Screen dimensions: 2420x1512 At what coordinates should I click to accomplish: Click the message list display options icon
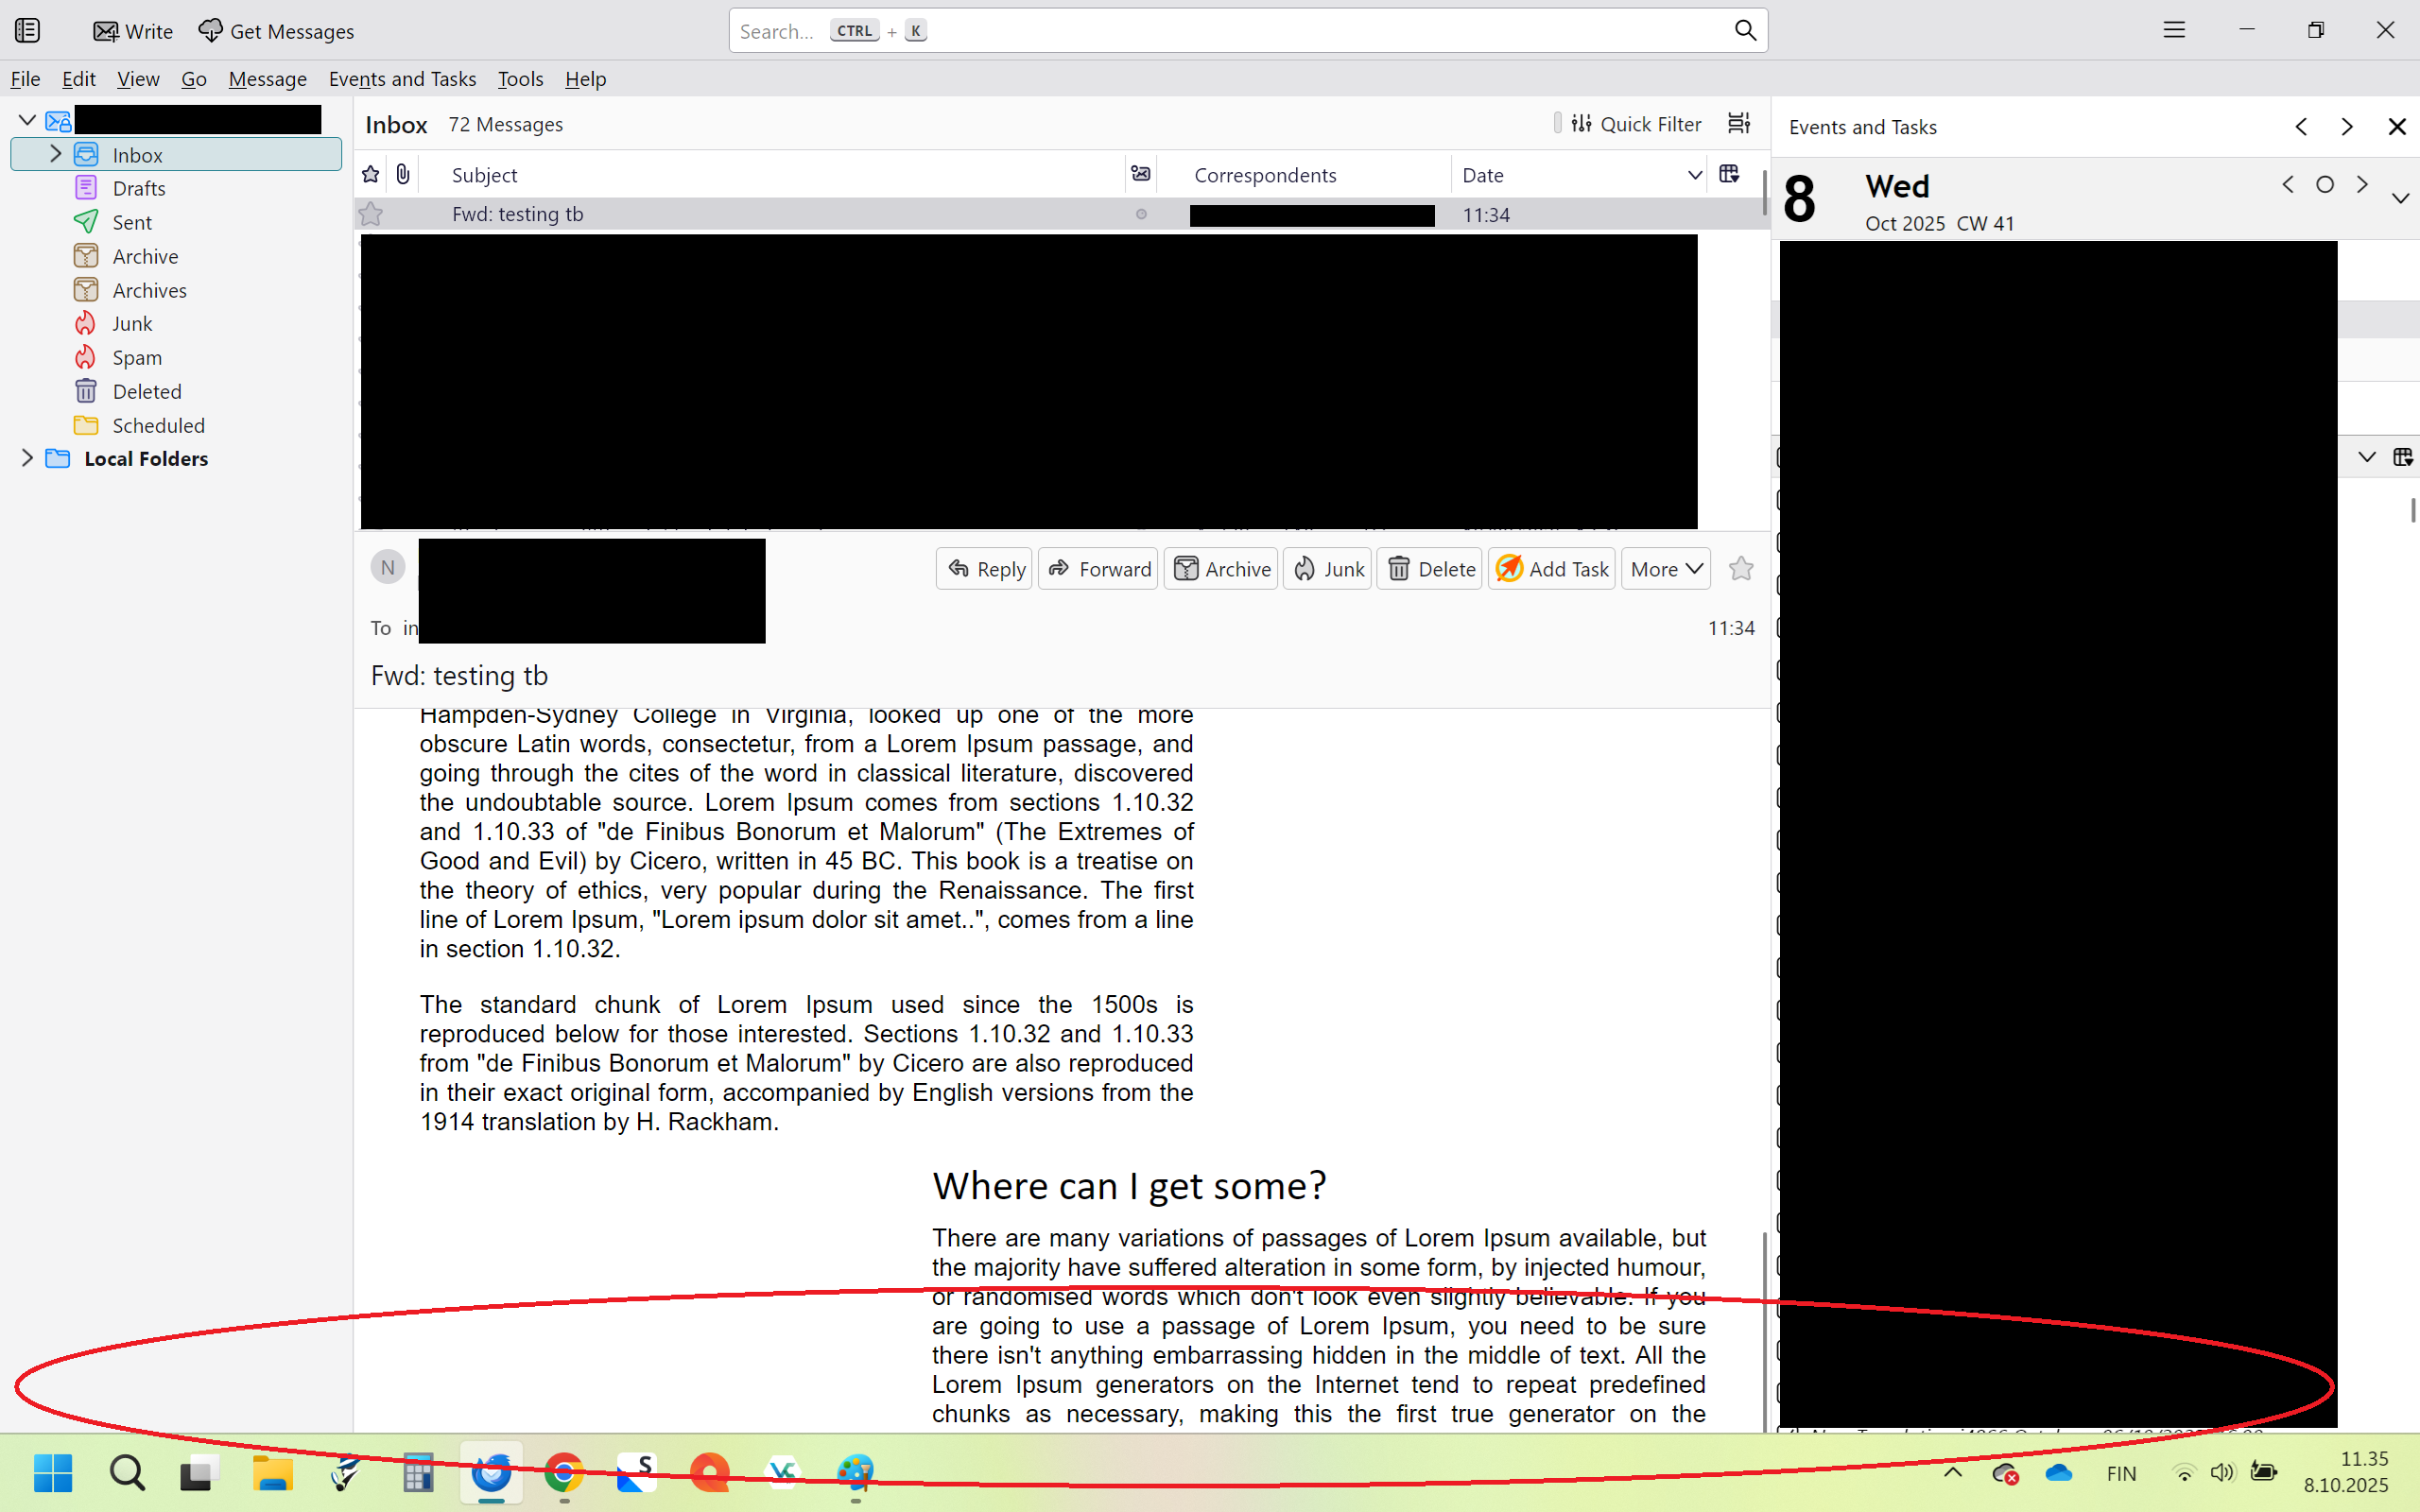[x=1739, y=123]
